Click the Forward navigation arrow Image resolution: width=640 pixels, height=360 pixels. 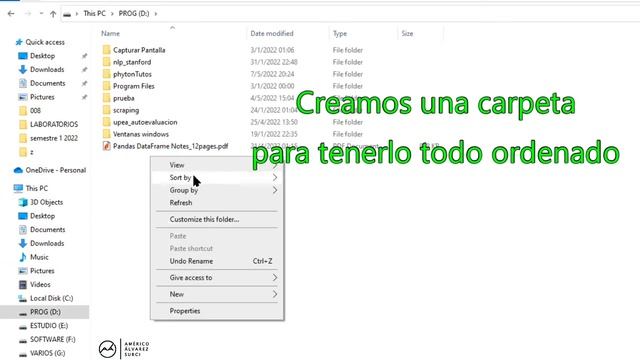click(x=28, y=13)
